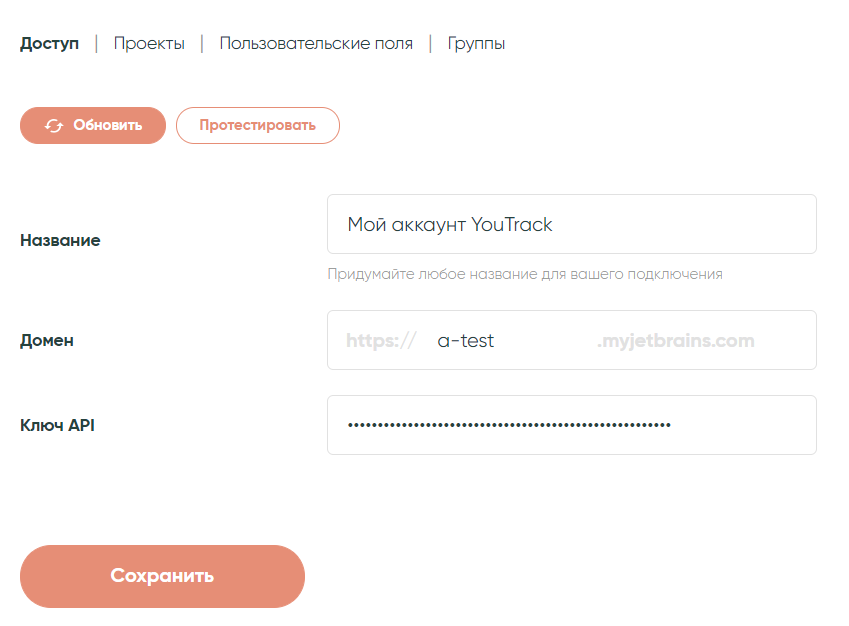Go to the Группы tab

[x=476, y=44]
